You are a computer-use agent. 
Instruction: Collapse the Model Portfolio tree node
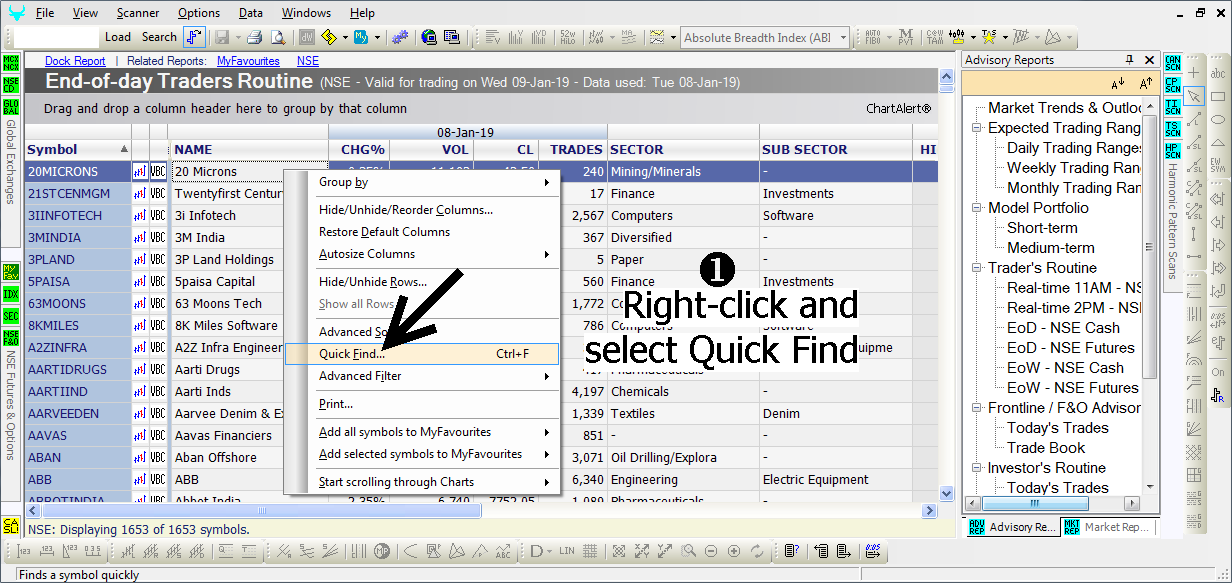(x=977, y=208)
